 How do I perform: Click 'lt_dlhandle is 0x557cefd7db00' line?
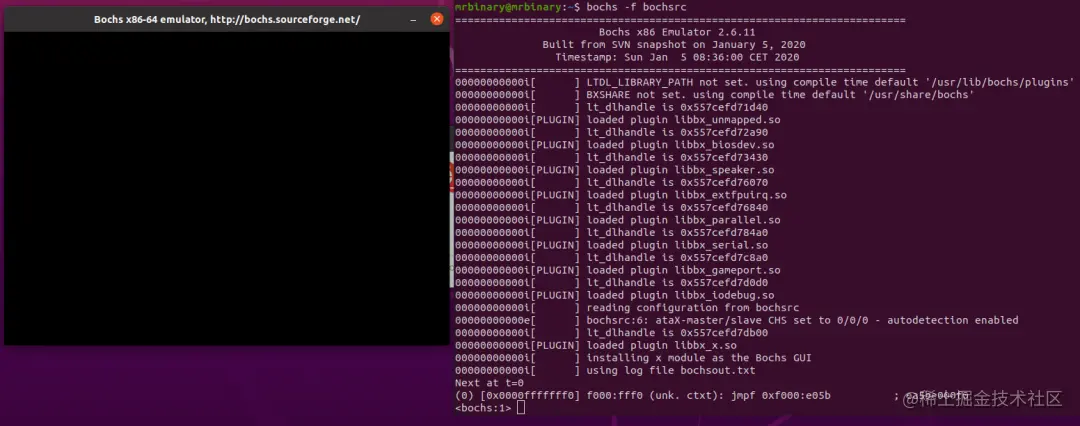coord(612,333)
